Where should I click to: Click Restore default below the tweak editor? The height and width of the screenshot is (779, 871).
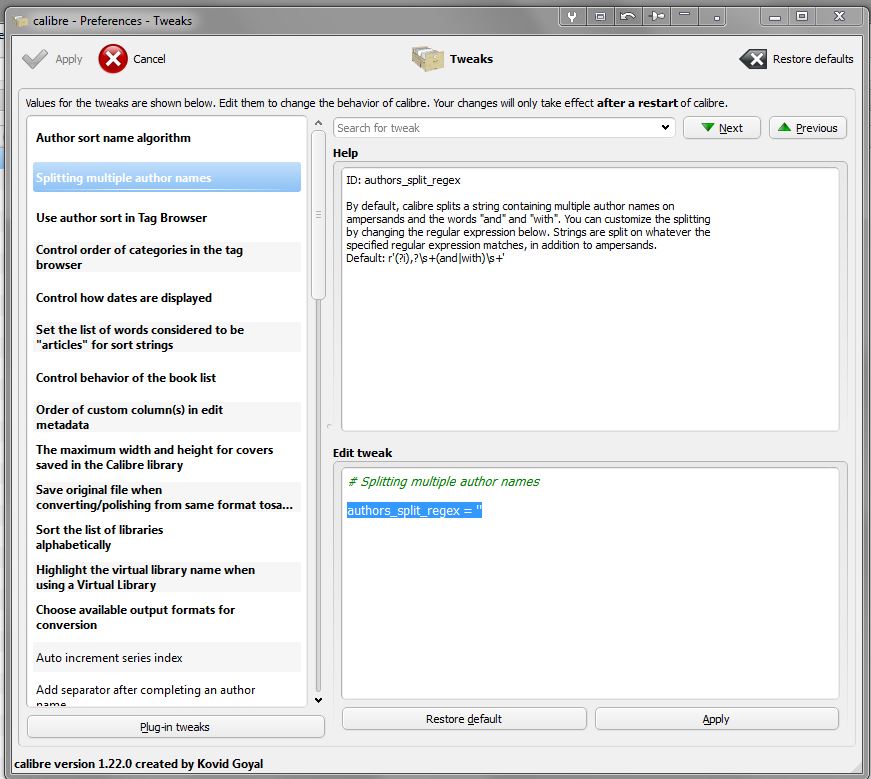464,719
